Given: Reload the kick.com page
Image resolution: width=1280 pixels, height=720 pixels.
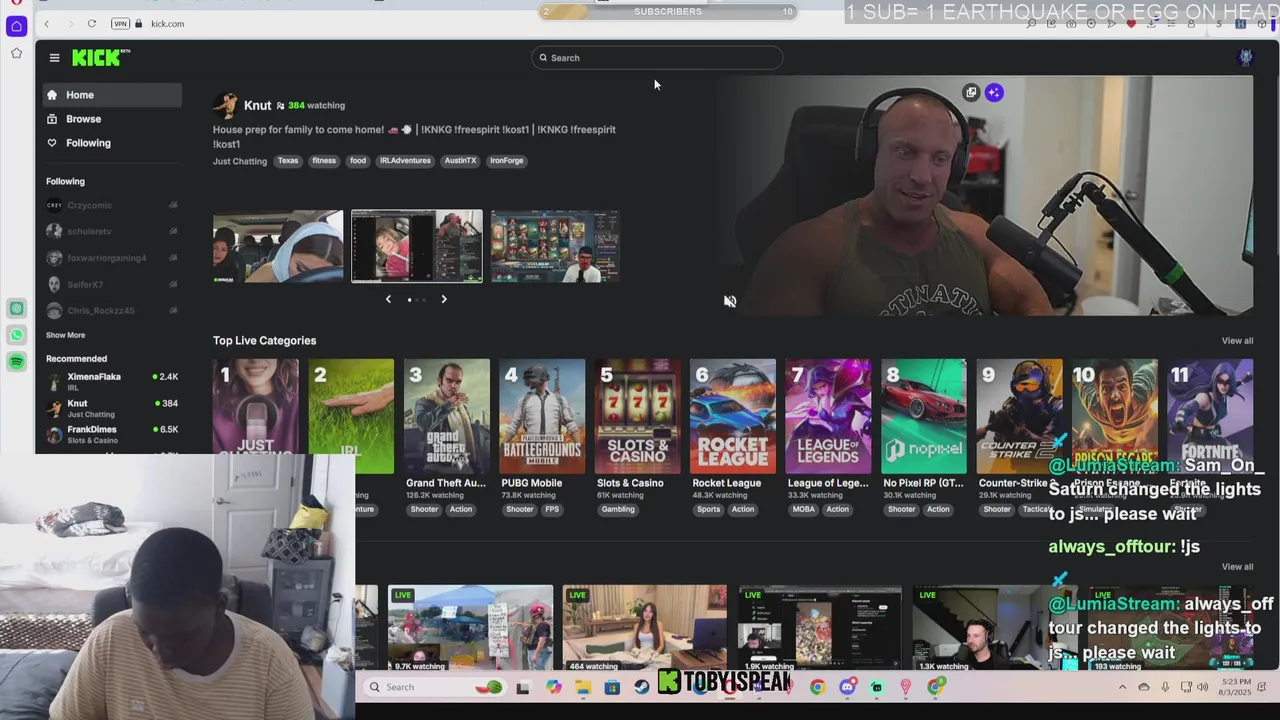Looking at the screenshot, I should pyautogui.click(x=91, y=23).
